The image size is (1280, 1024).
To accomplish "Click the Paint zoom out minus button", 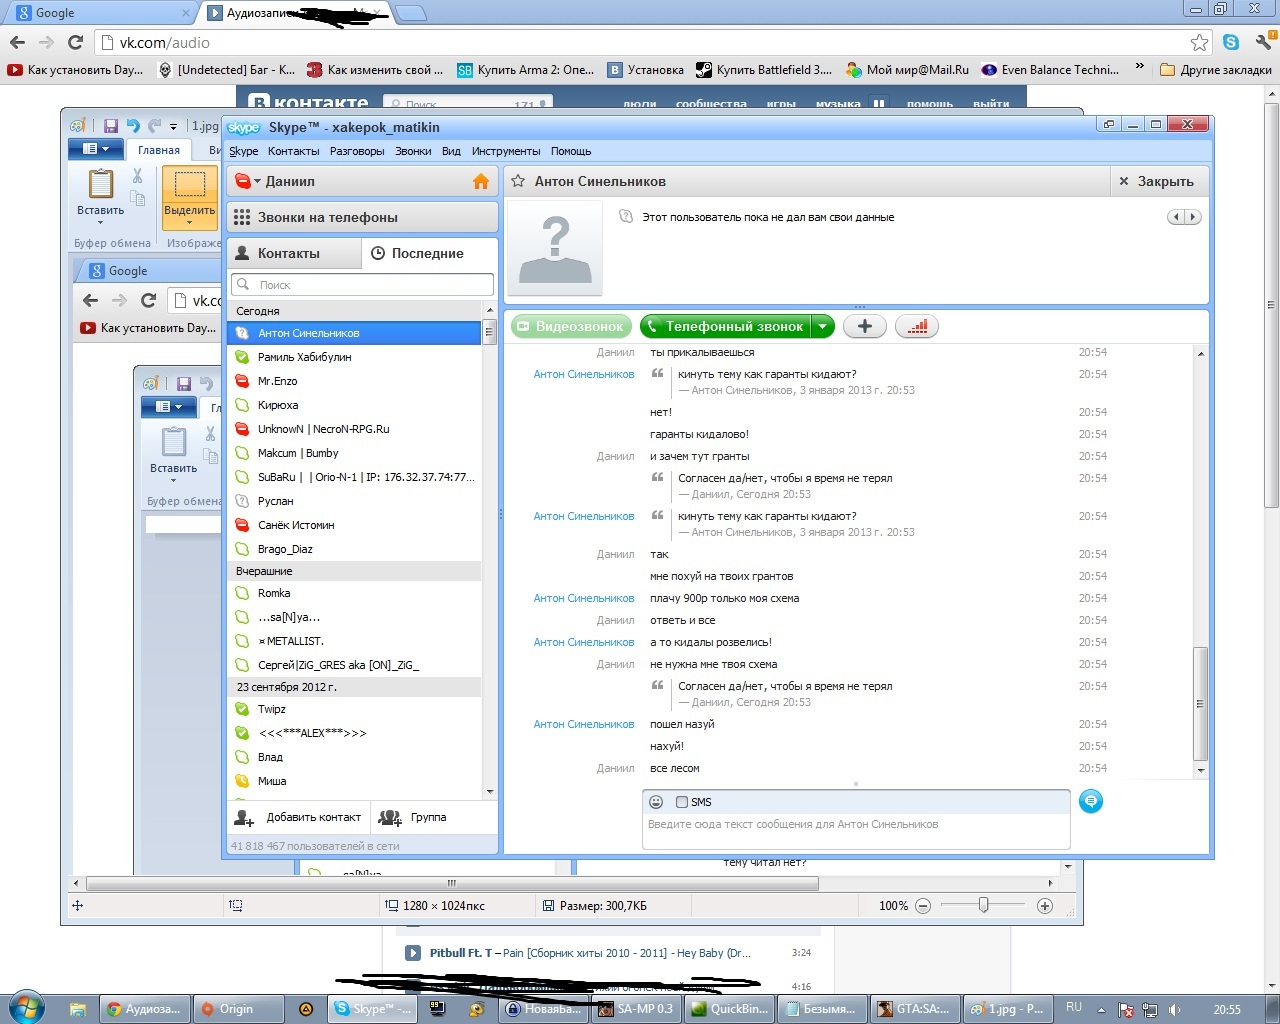I will 923,906.
